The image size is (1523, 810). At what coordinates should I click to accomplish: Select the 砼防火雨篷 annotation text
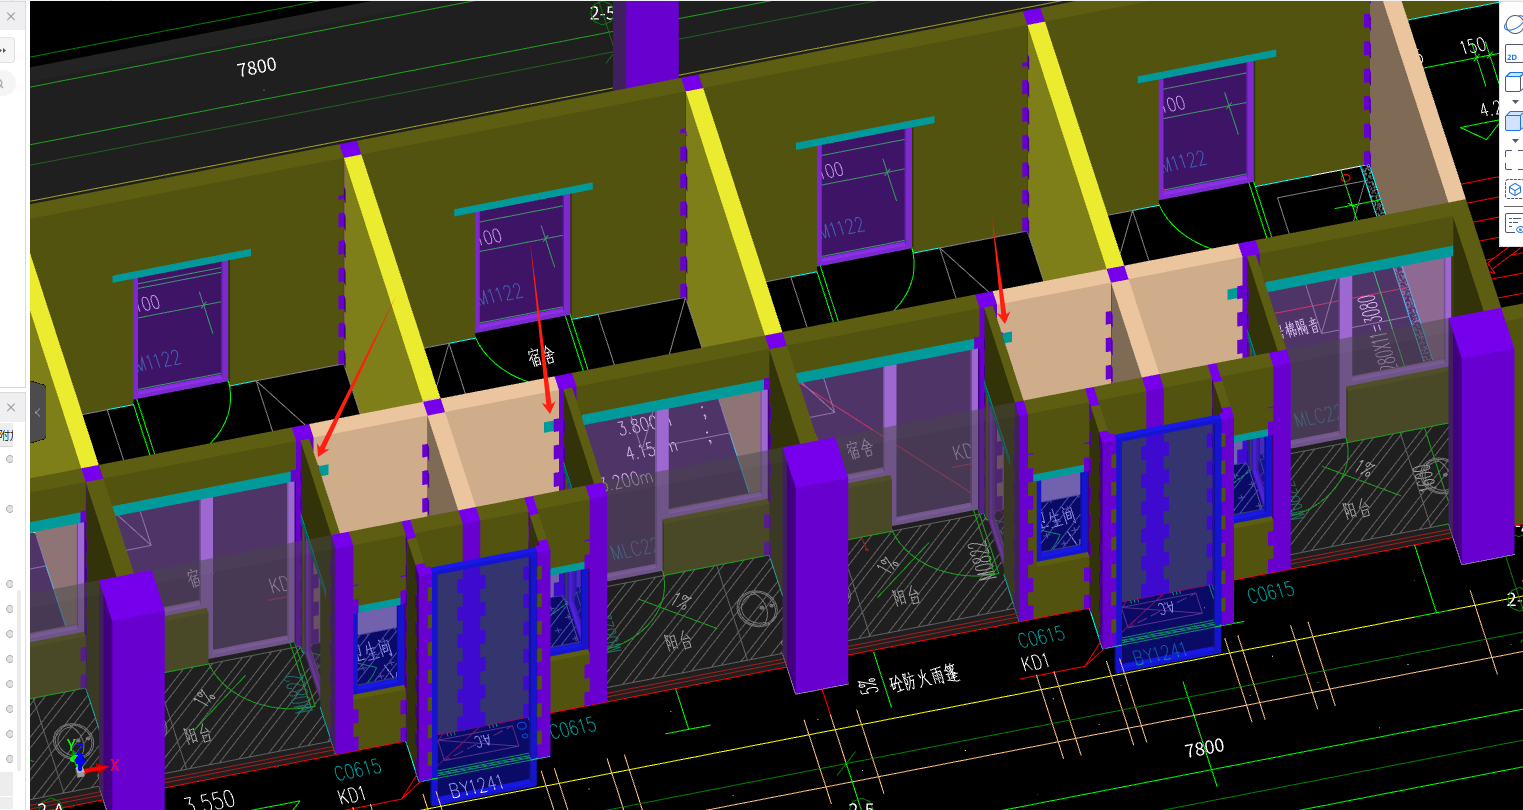coord(924,681)
